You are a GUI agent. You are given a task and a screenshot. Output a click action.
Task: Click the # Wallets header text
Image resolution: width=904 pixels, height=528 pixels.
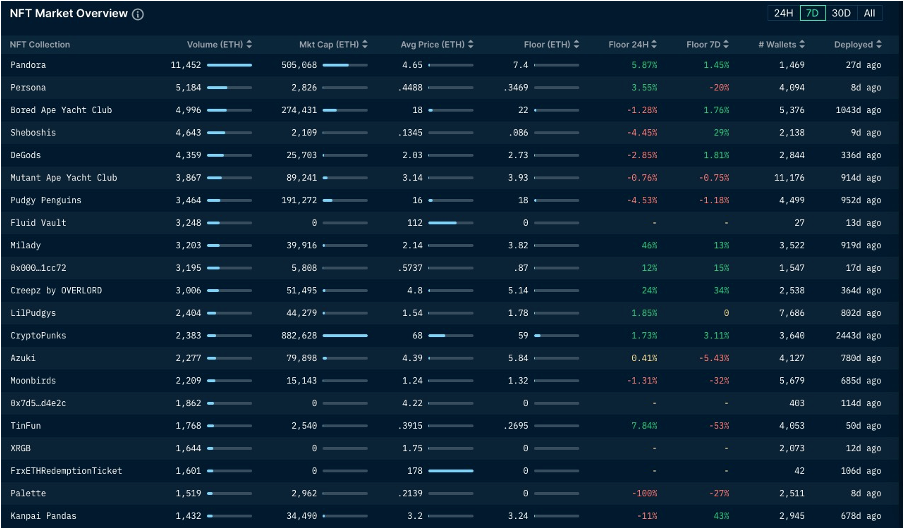(777, 44)
